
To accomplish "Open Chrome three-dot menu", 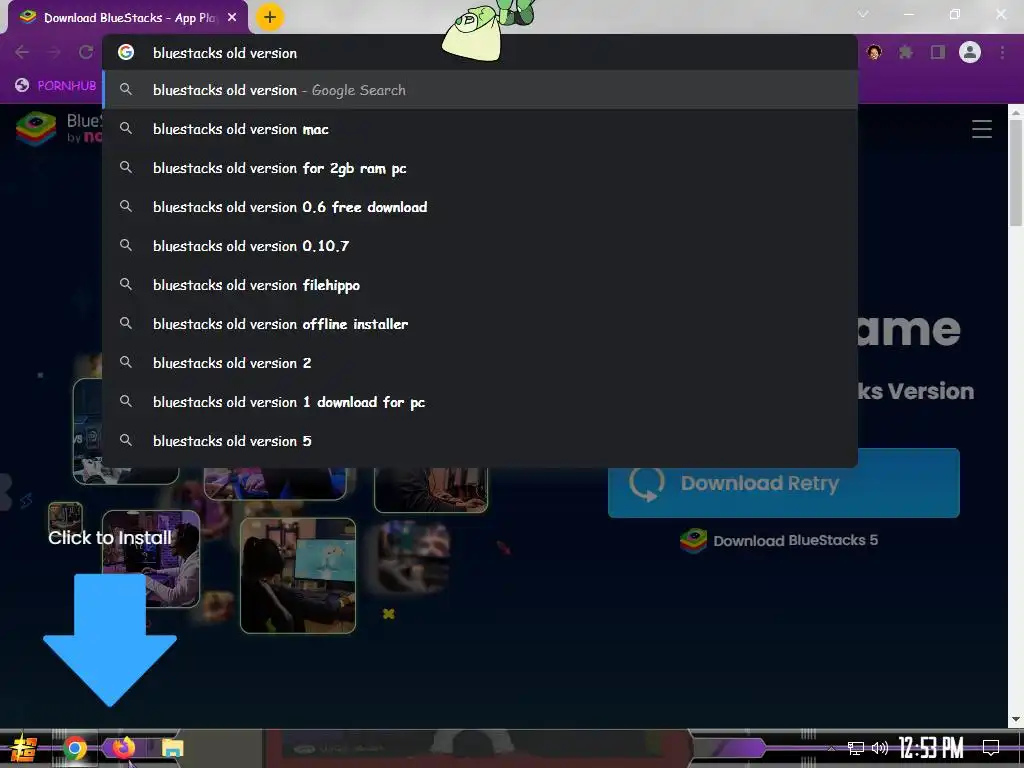I will coord(1002,52).
